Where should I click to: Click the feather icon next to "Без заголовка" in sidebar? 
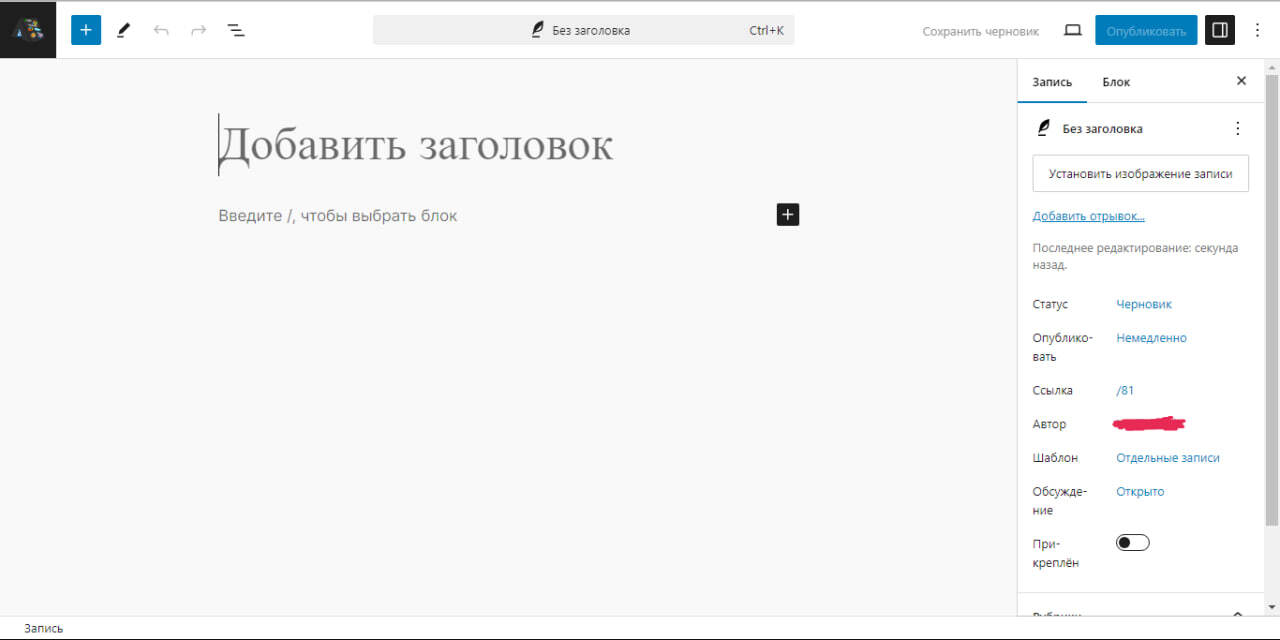coord(1044,128)
